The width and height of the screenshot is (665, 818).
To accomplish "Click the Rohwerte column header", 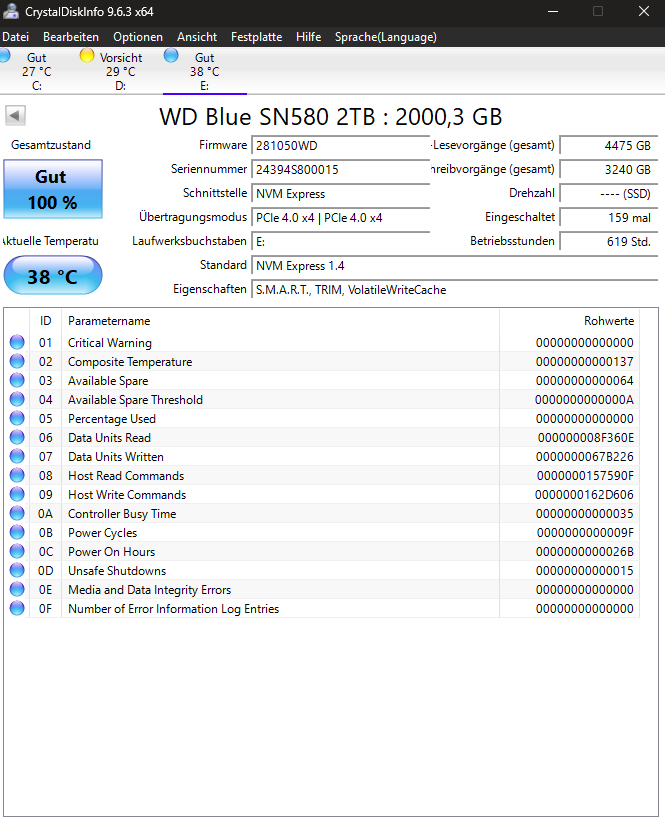I will click(569, 320).
